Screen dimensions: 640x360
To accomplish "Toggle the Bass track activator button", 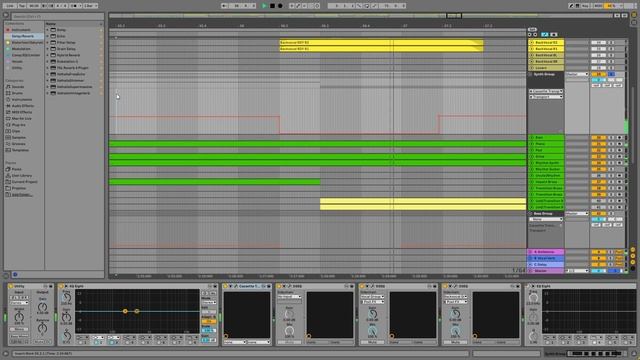I will tap(598, 138).
